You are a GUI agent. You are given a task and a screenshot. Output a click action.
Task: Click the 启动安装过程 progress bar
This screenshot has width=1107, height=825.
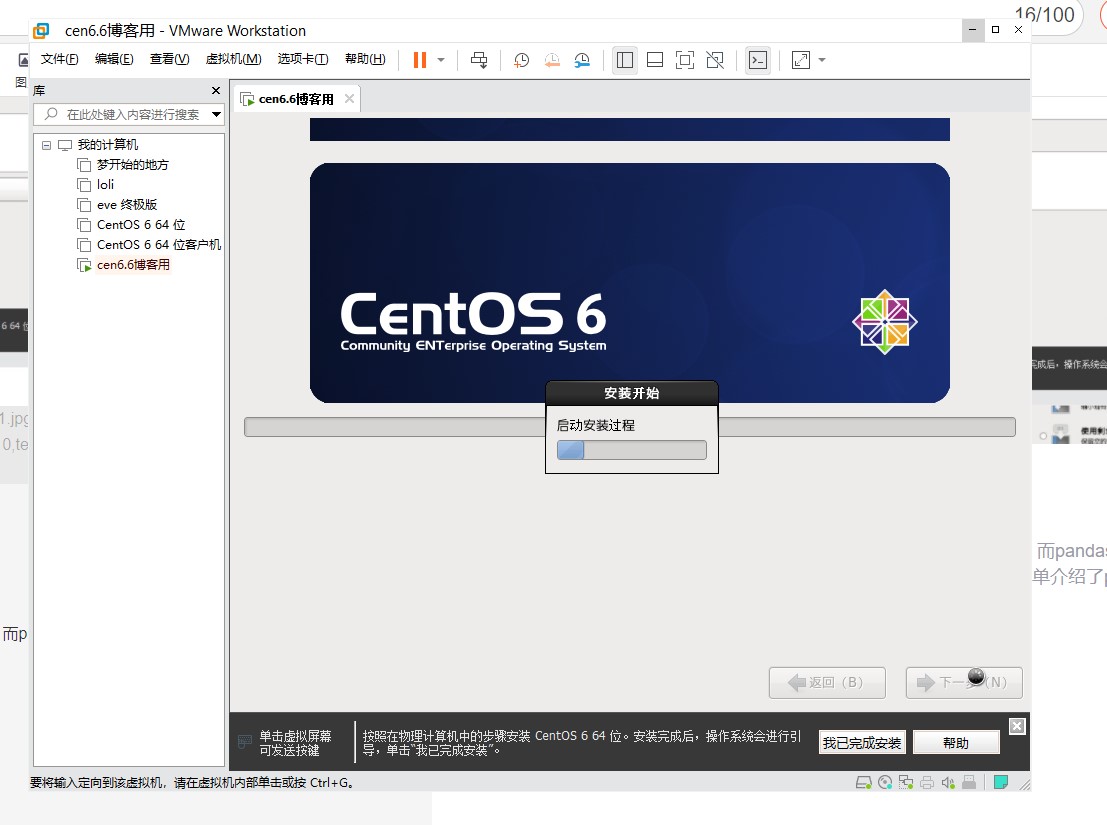coord(632,450)
